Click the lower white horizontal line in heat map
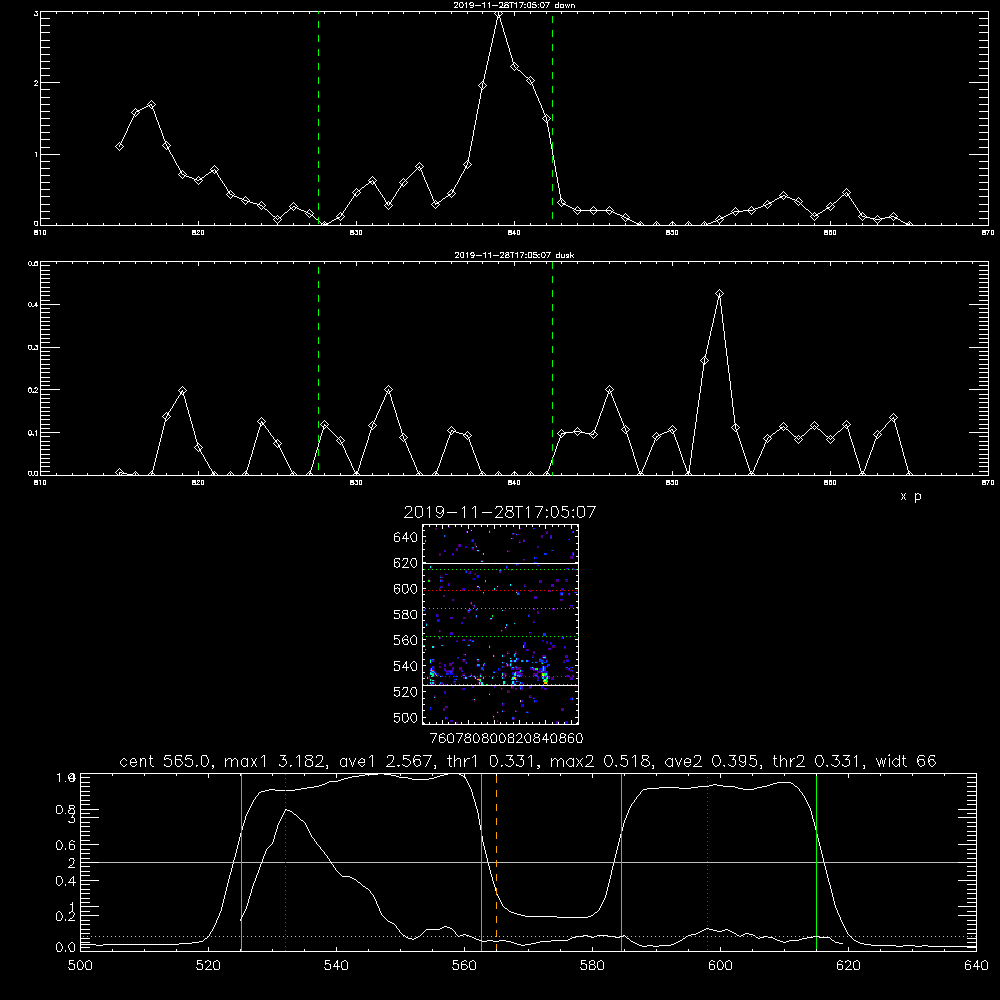 [500, 686]
